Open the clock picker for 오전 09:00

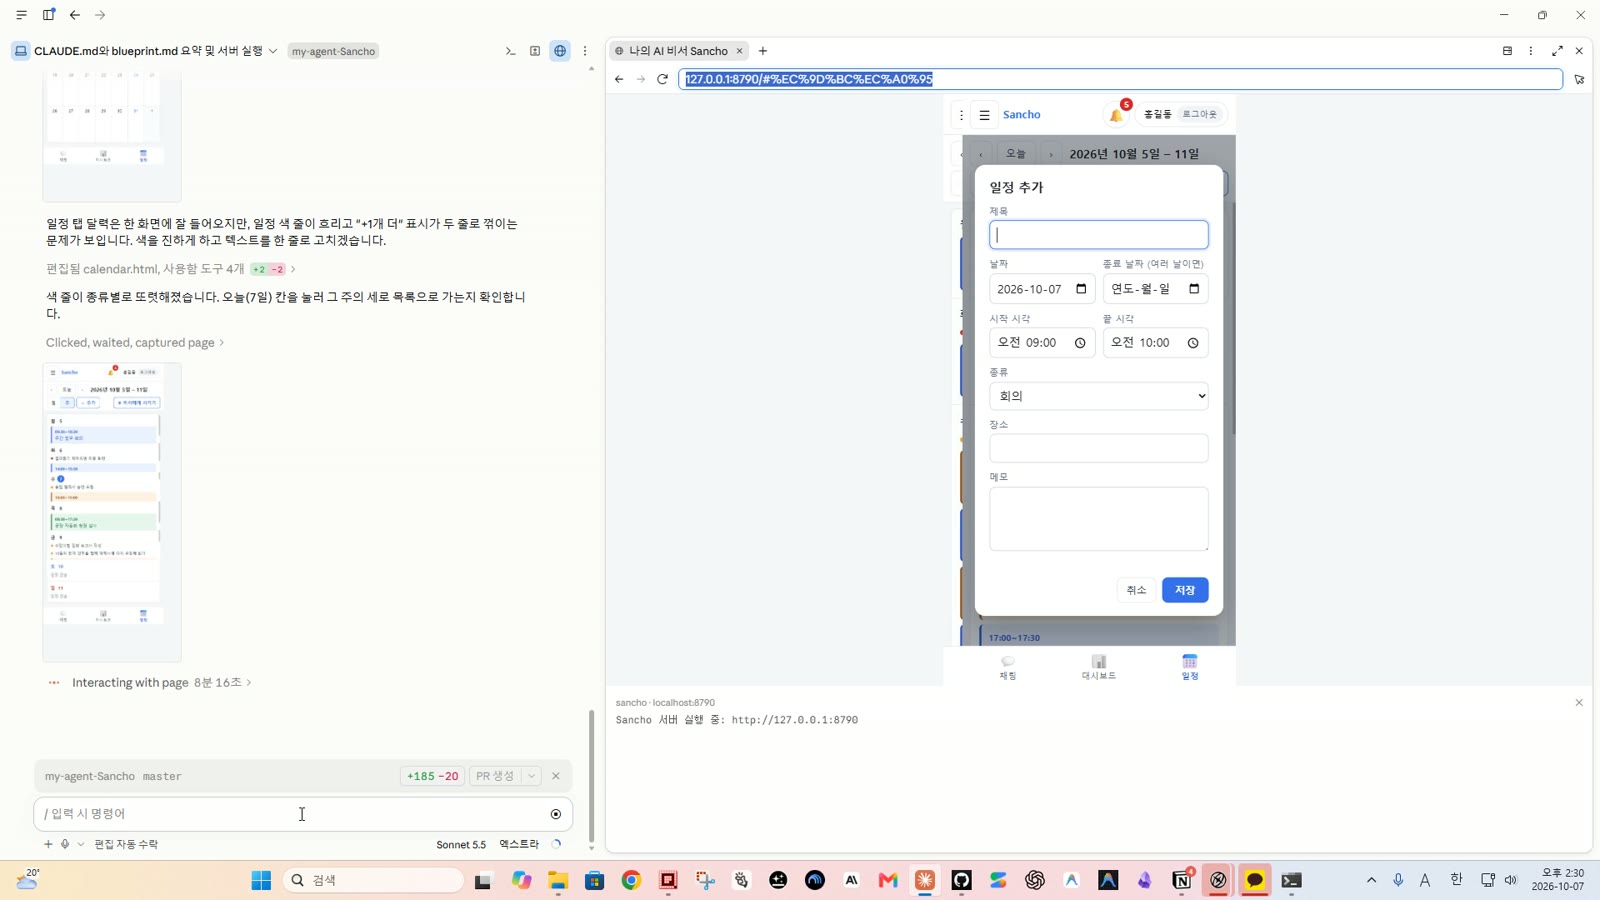(x=1080, y=343)
